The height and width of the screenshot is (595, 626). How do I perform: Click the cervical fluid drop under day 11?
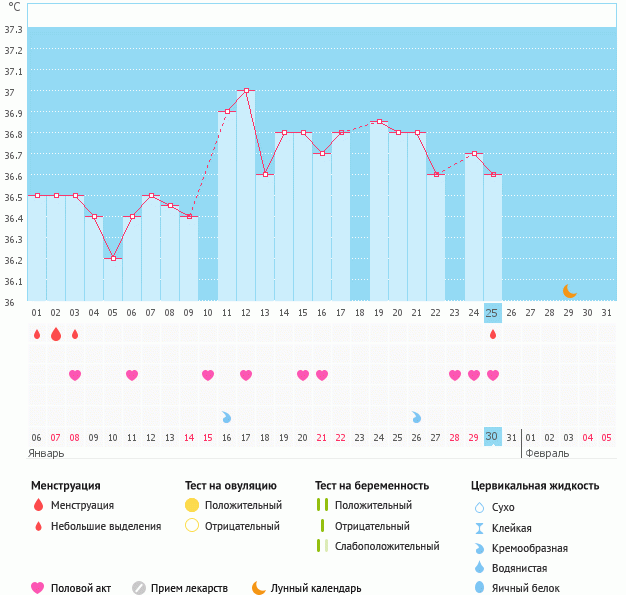coord(226,416)
